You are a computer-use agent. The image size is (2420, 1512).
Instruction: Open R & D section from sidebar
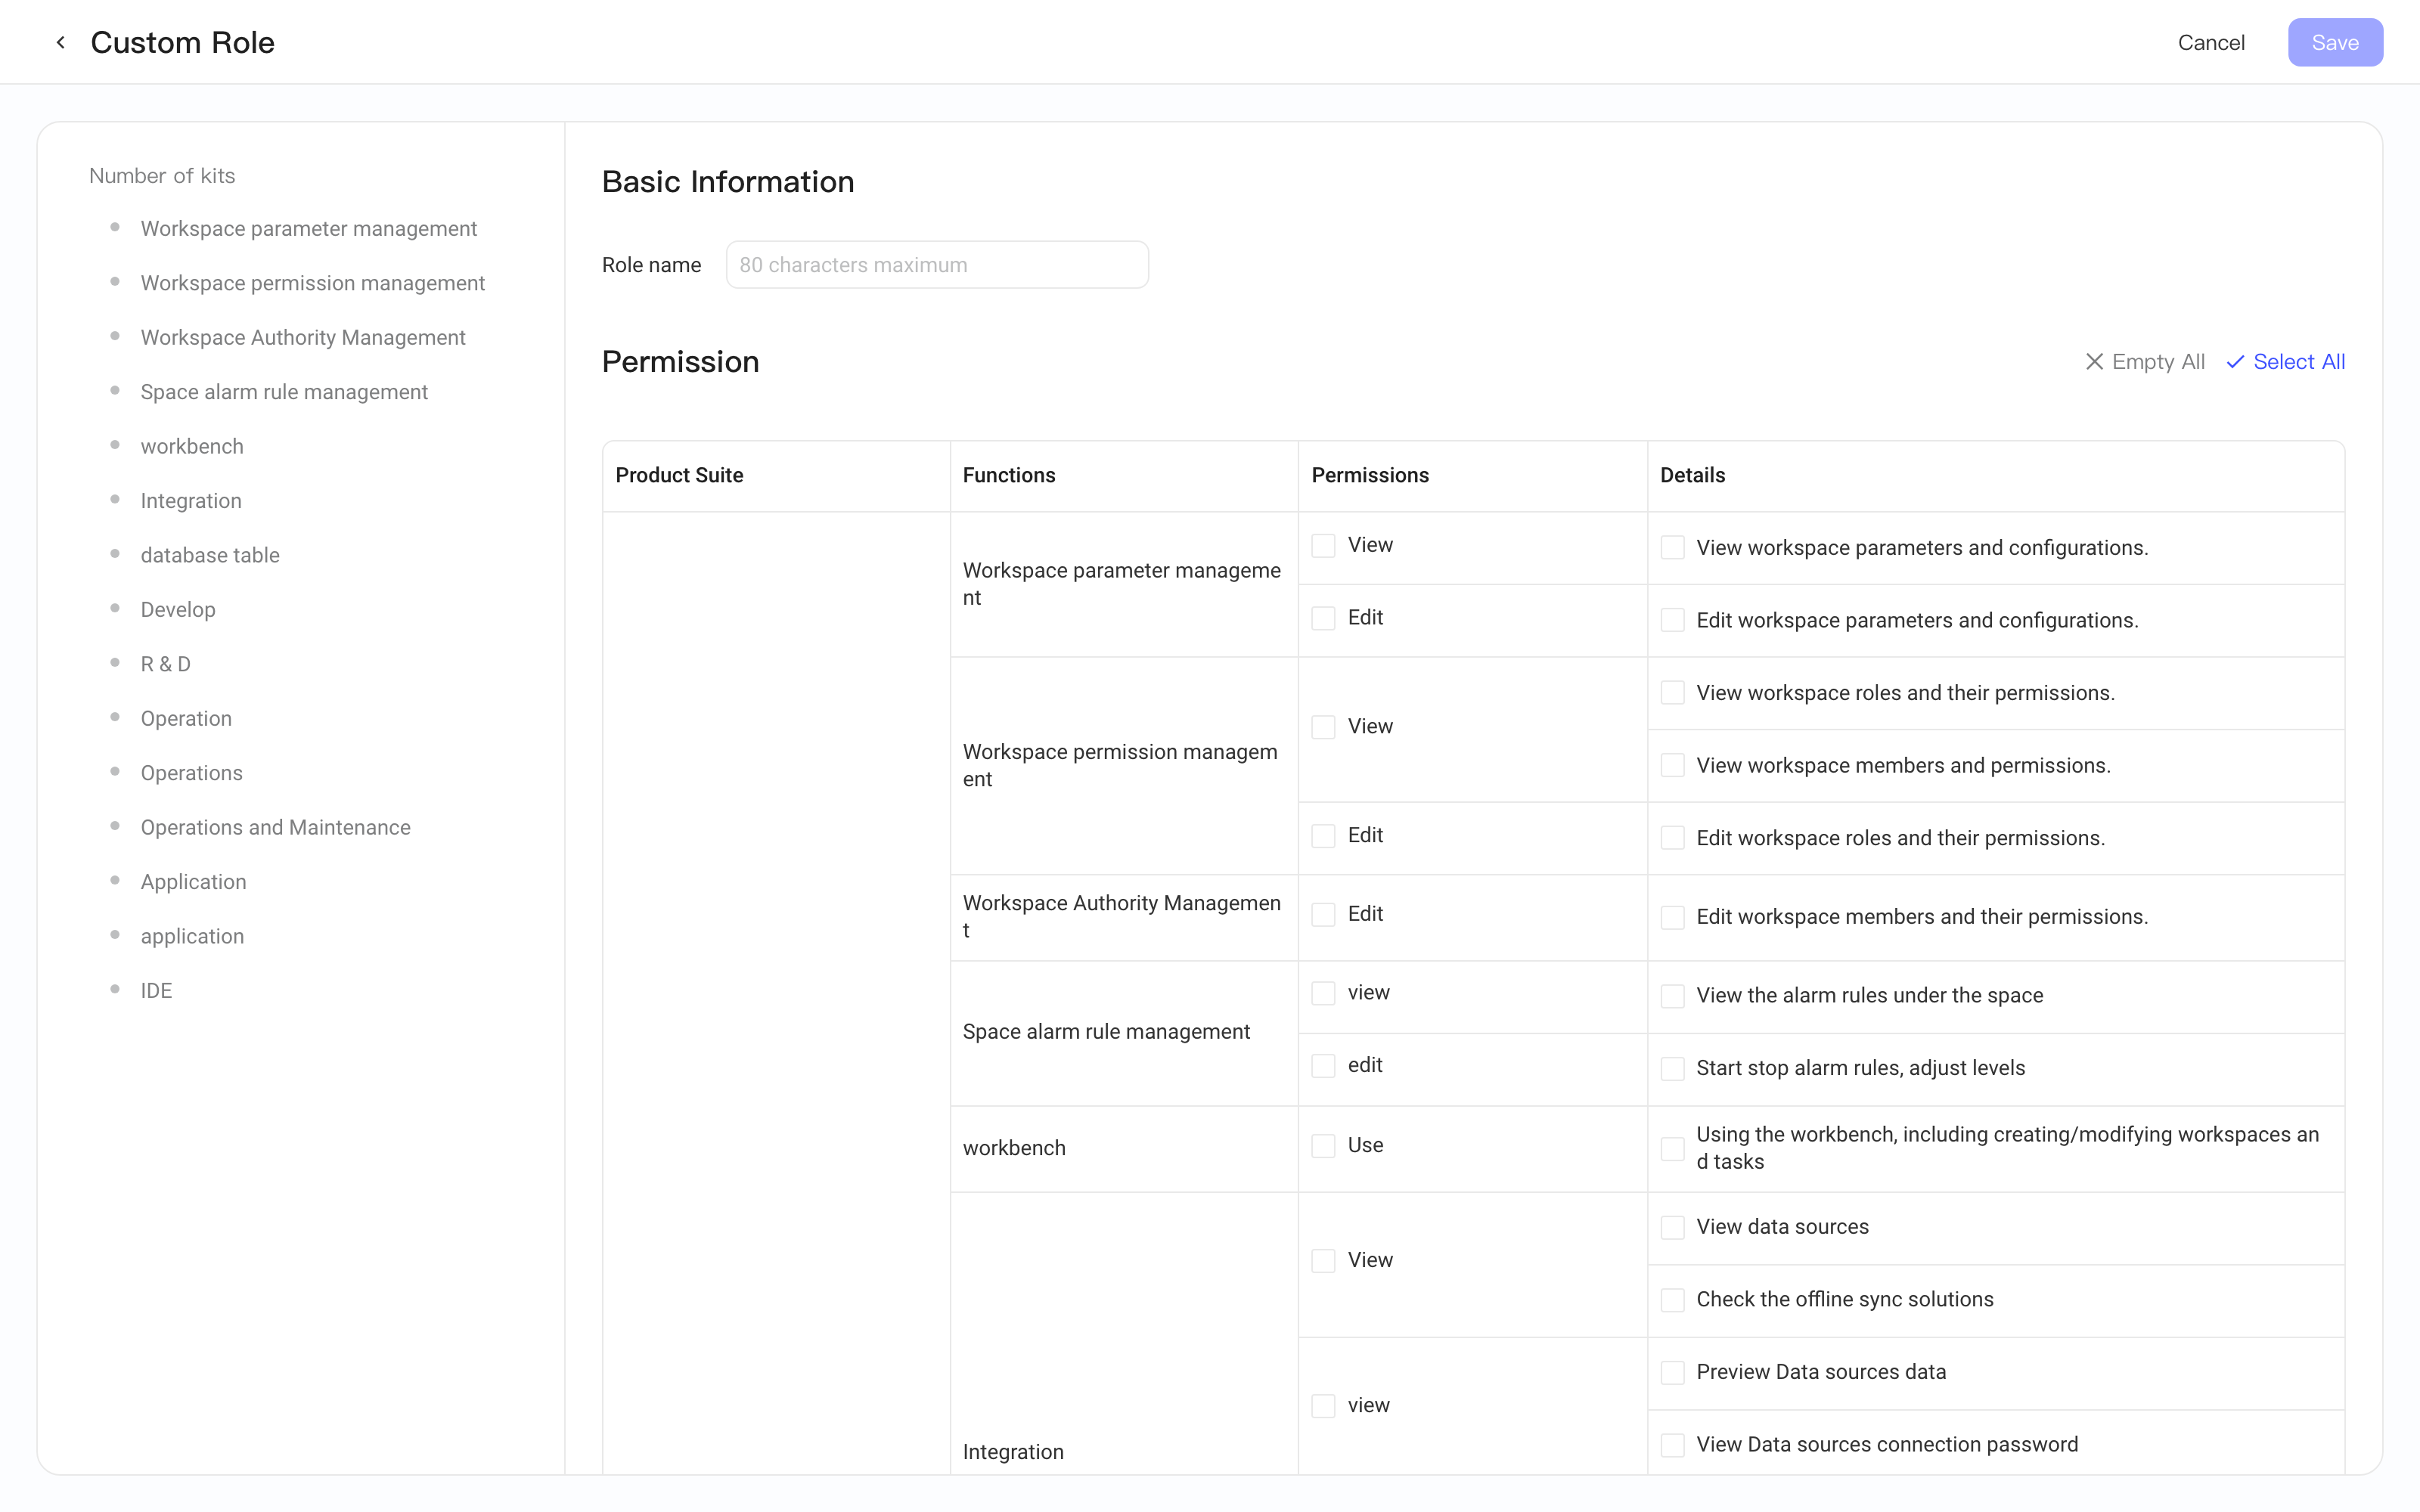[165, 664]
